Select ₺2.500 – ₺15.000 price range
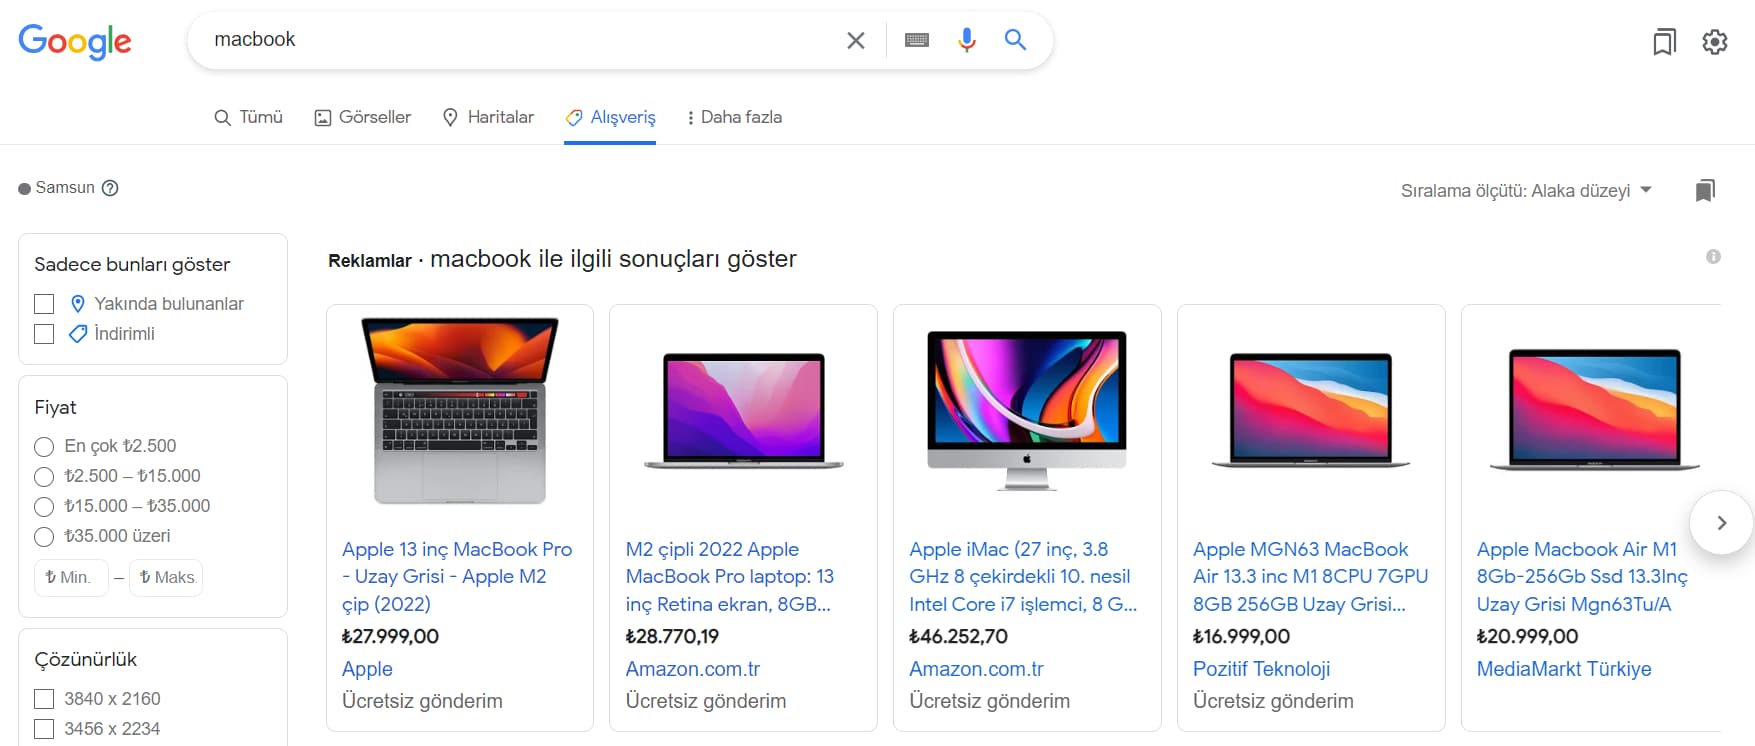This screenshot has height=746, width=1755. tap(44, 477)
